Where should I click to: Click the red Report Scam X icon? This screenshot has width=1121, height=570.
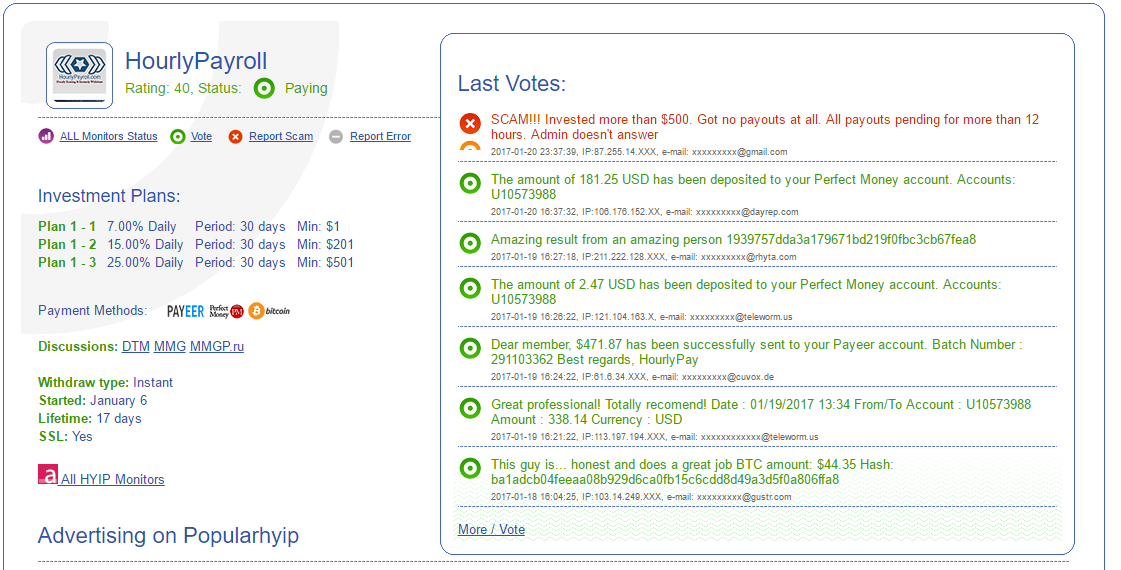pyautogui.click(x=235, y=137)
